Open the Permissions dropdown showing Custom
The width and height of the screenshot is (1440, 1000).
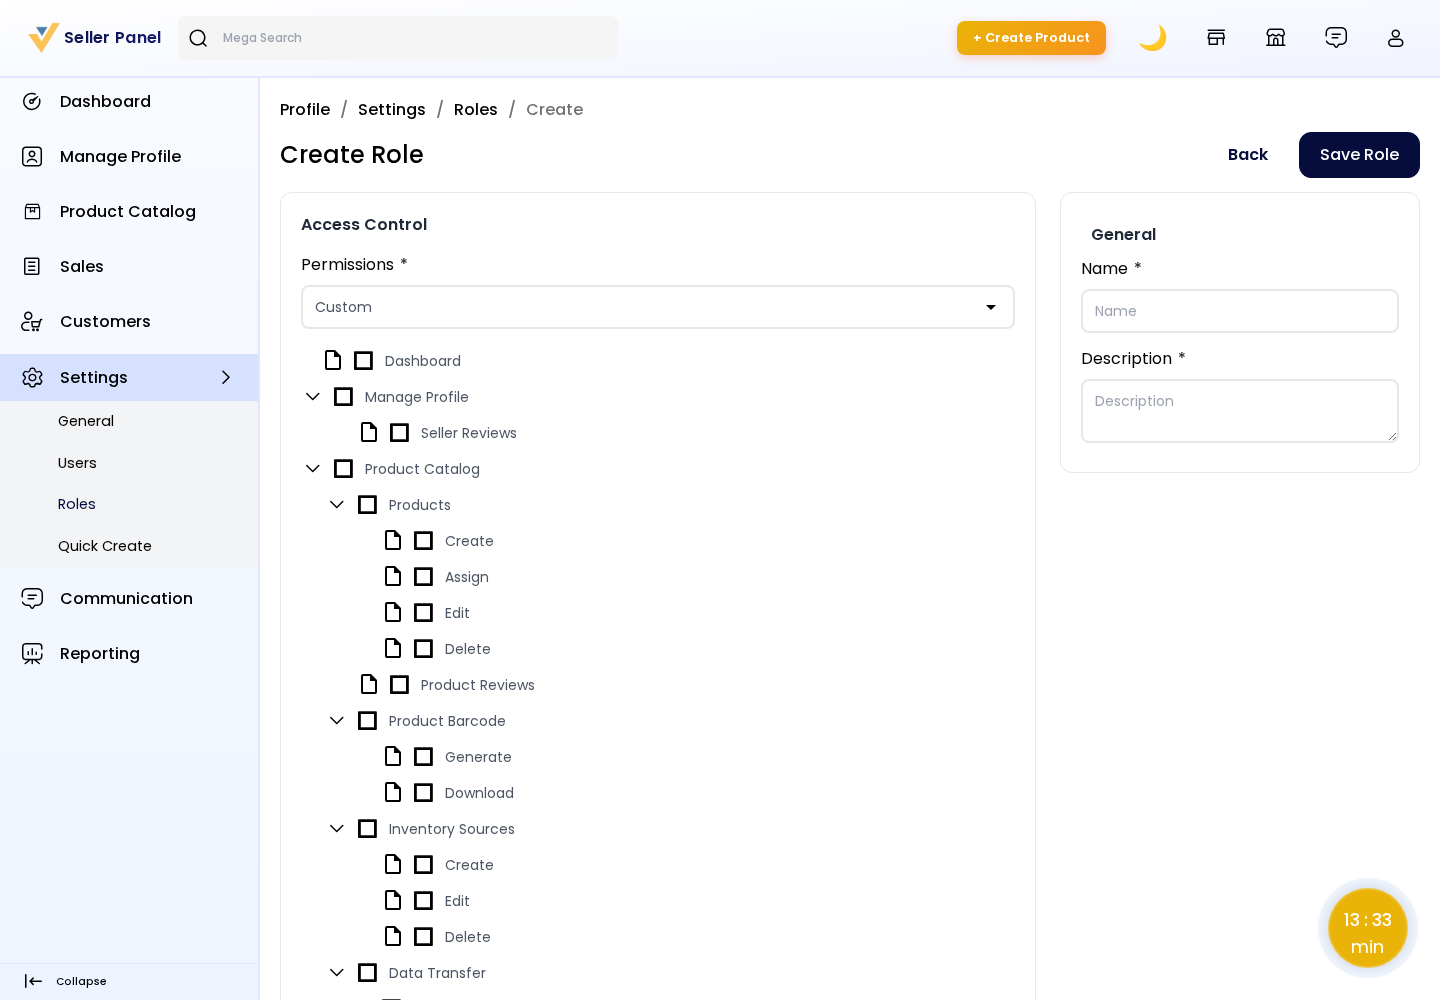(658, 307)
